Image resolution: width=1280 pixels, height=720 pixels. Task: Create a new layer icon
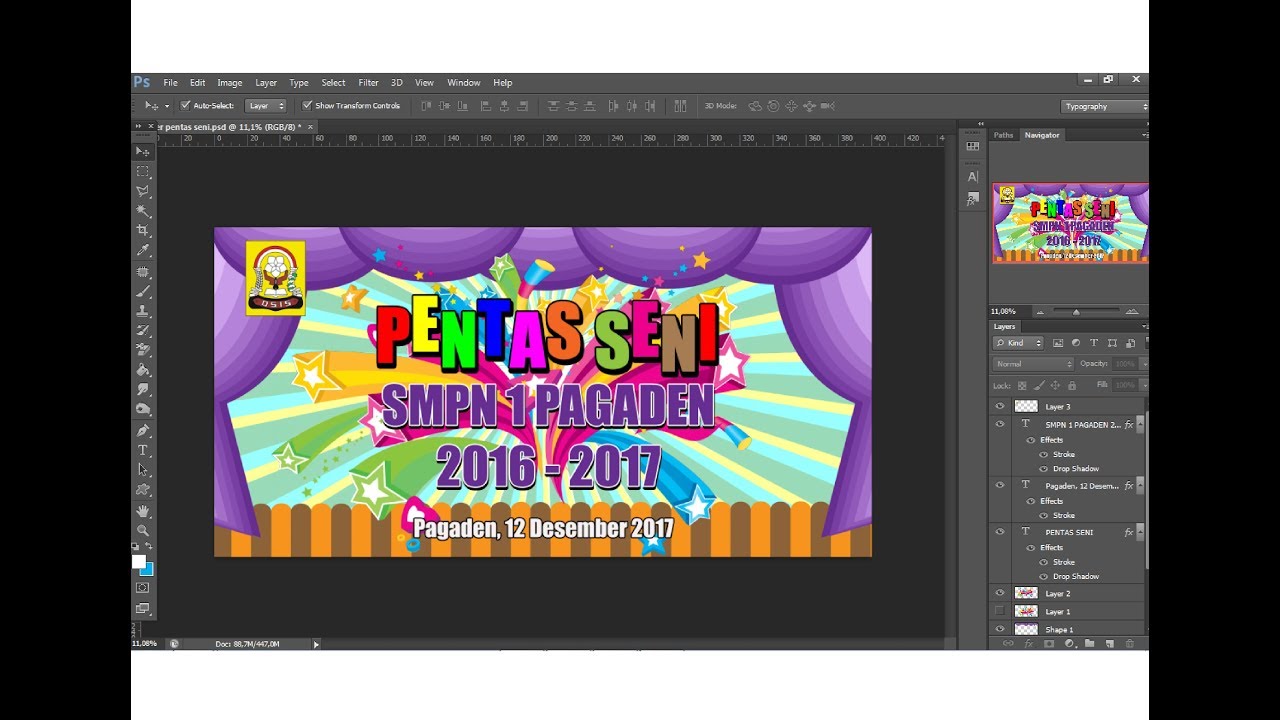(x=1109, y=644)
